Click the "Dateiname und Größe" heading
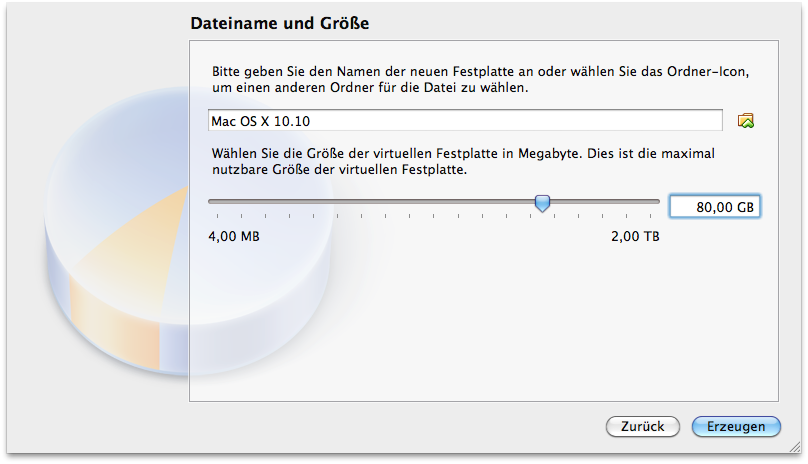 pyautogui.click(x=280, y=23)
